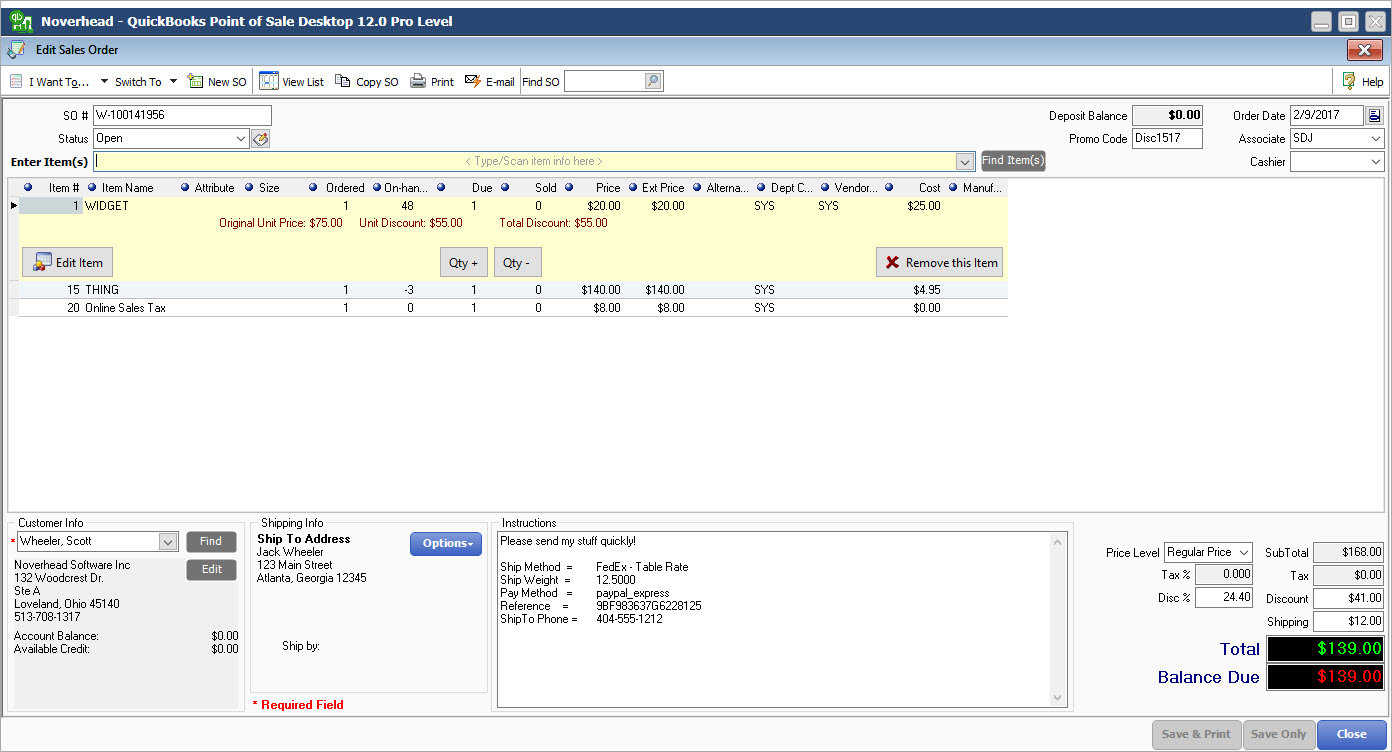Click the Promo Code field
Screen dimensions: 1392x752
point(1168,139)
